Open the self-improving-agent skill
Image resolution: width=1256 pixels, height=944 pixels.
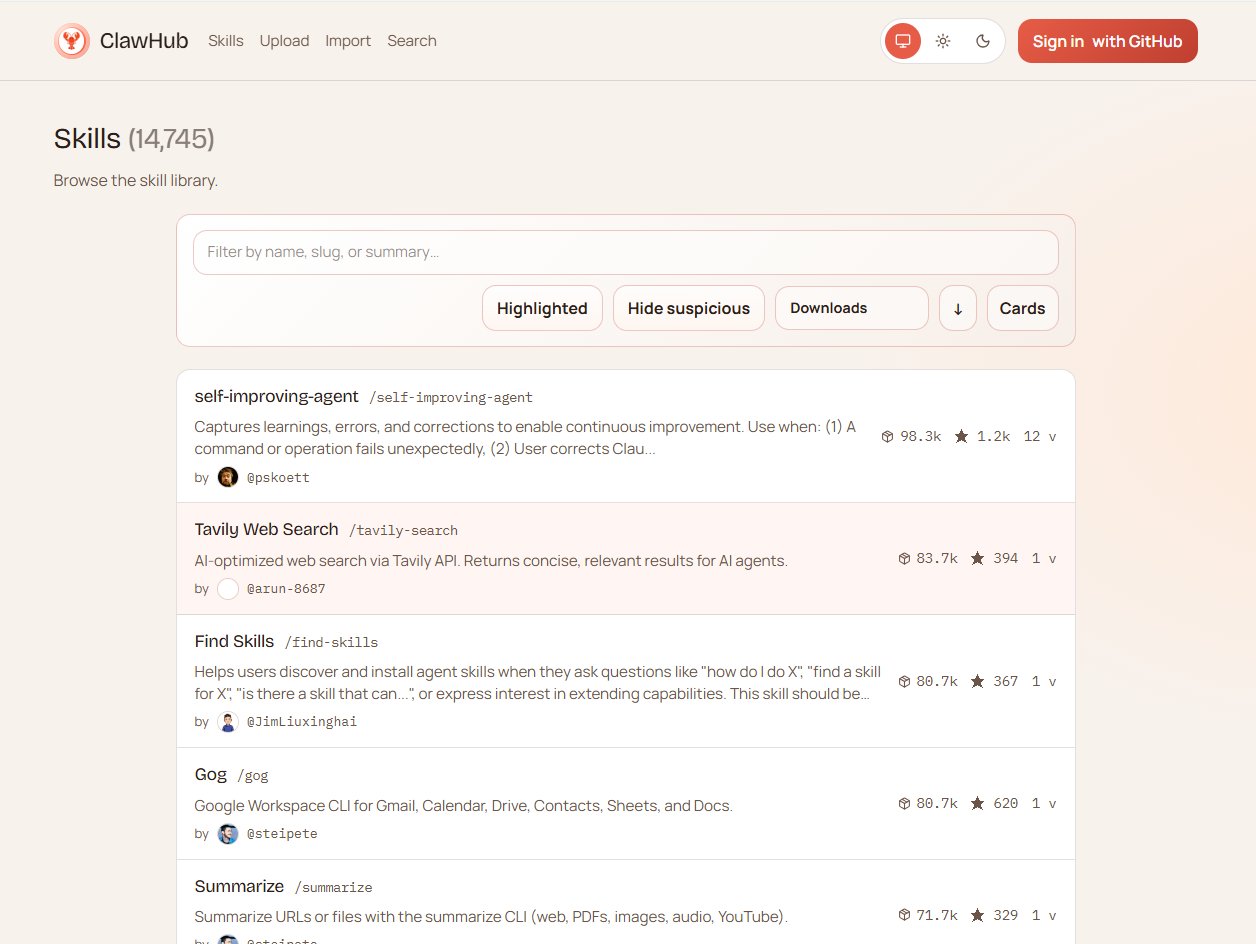(275, 396)
